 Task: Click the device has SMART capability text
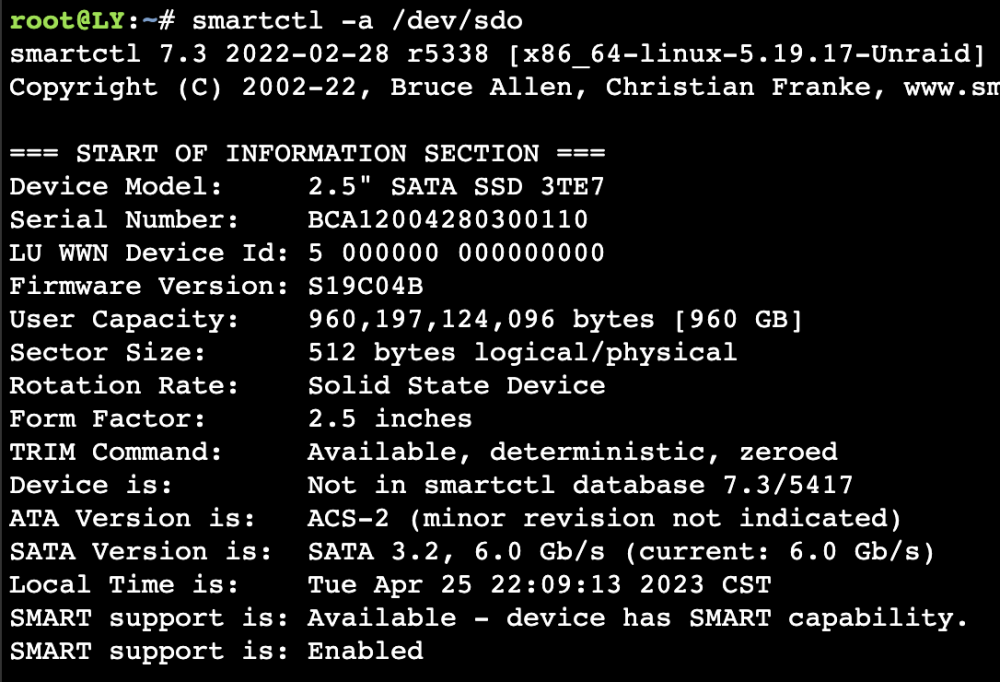click(x=737, y=618)
